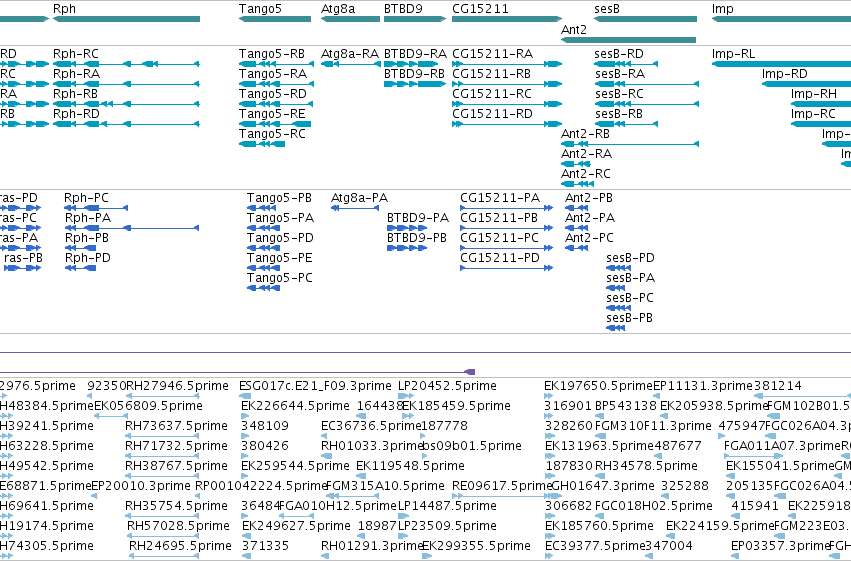Select transcript Rph-RC
Image resolution: width=851 pixels, height=561 pixels.
(x=126, y=64)
